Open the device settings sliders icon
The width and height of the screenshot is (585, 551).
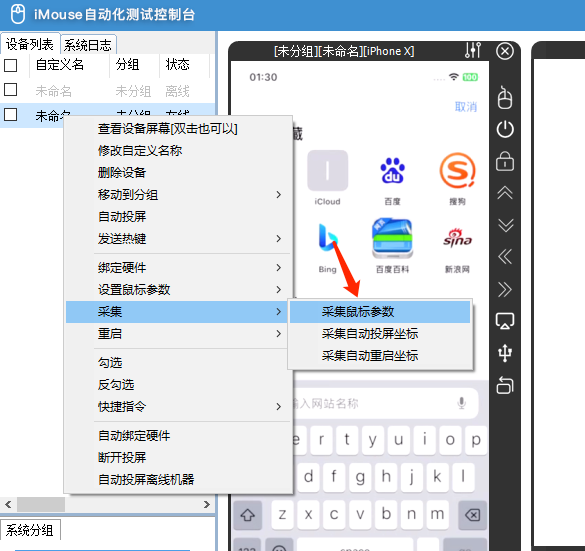pyautogui.click(x=473, y=50)
